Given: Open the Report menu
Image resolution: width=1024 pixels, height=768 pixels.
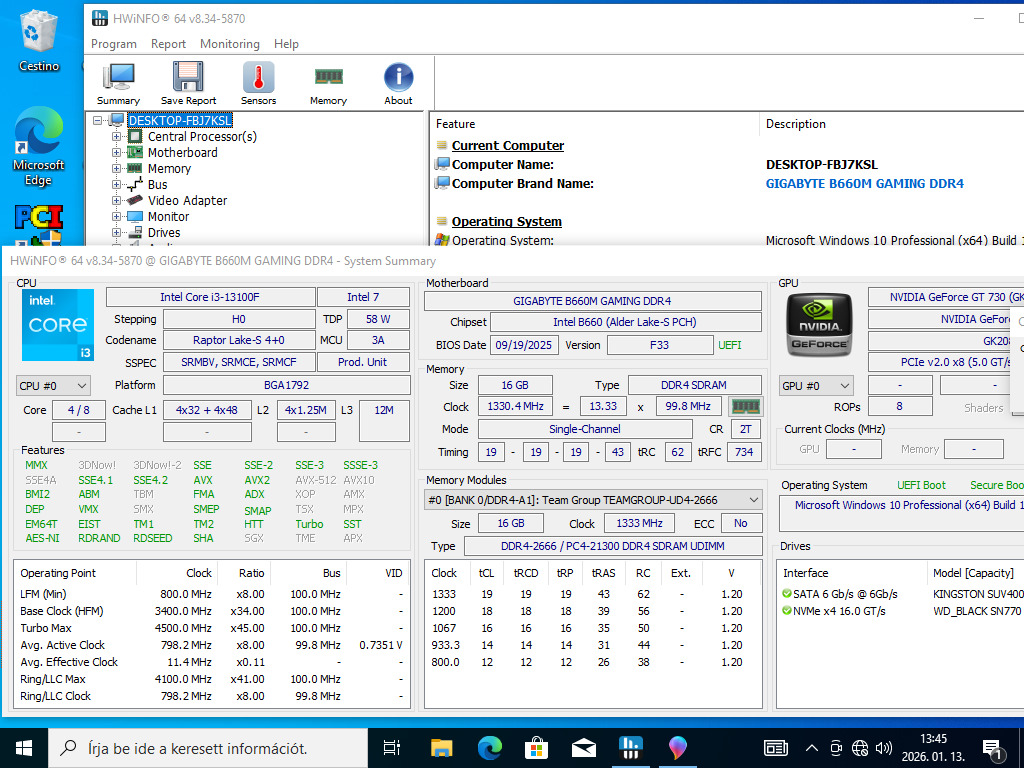Looking at the screenshot, I should pyautogui.click(x=168, y=44).
